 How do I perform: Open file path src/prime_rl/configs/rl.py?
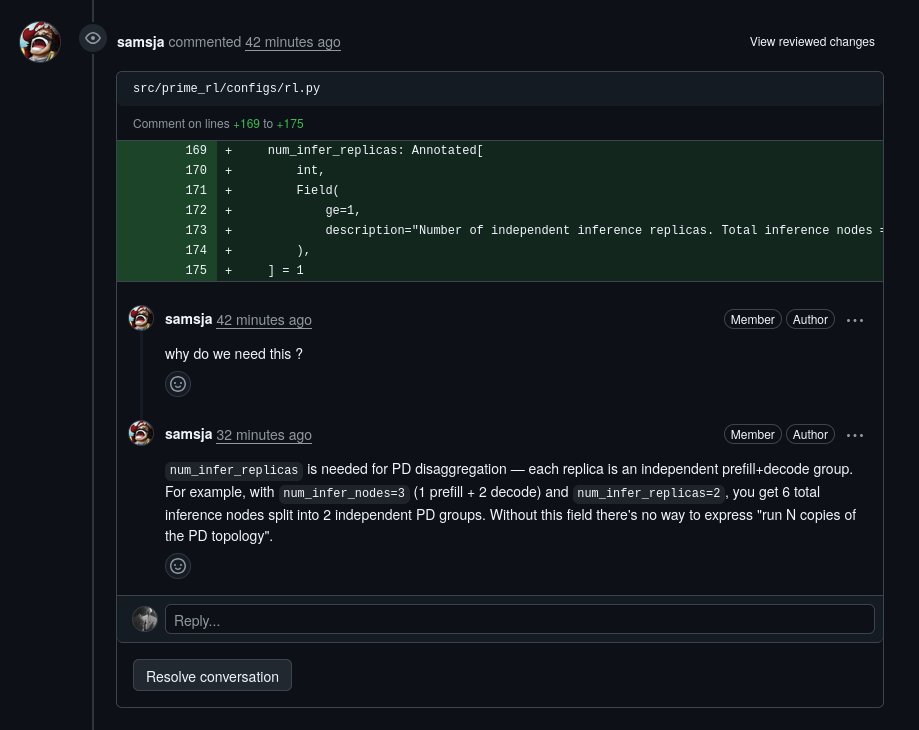226,88
